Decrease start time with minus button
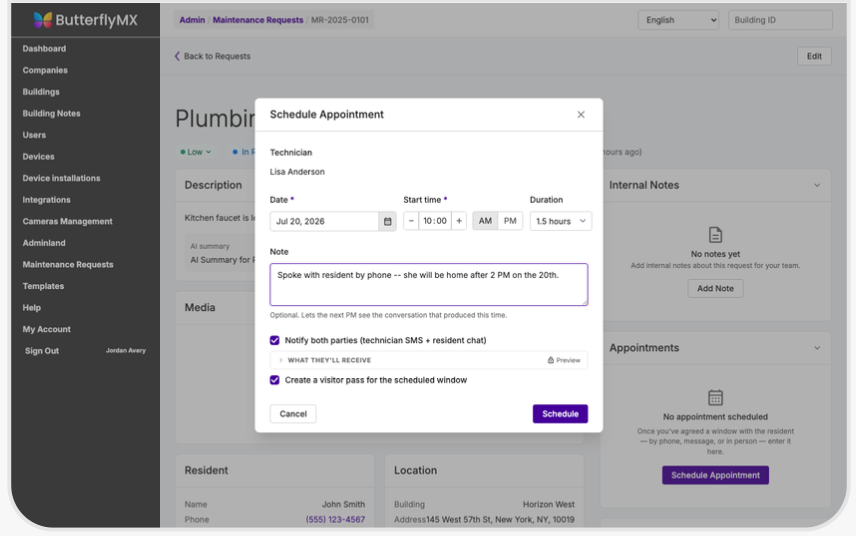 pyautogui.click(x=411, y=221)
